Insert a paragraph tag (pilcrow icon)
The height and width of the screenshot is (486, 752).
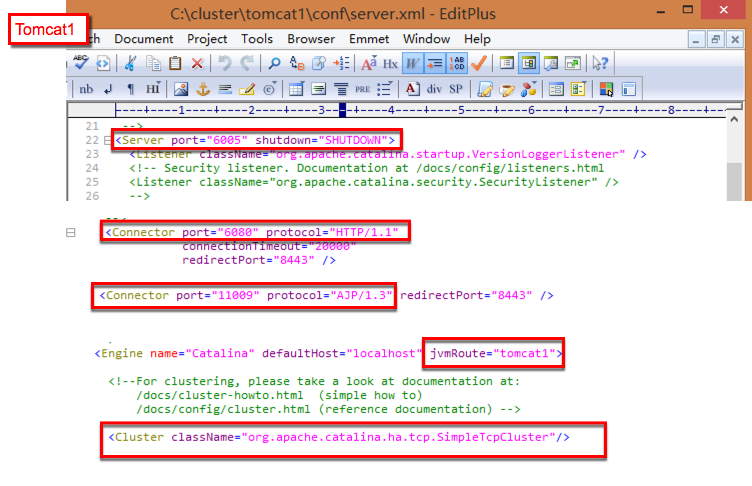130,89
